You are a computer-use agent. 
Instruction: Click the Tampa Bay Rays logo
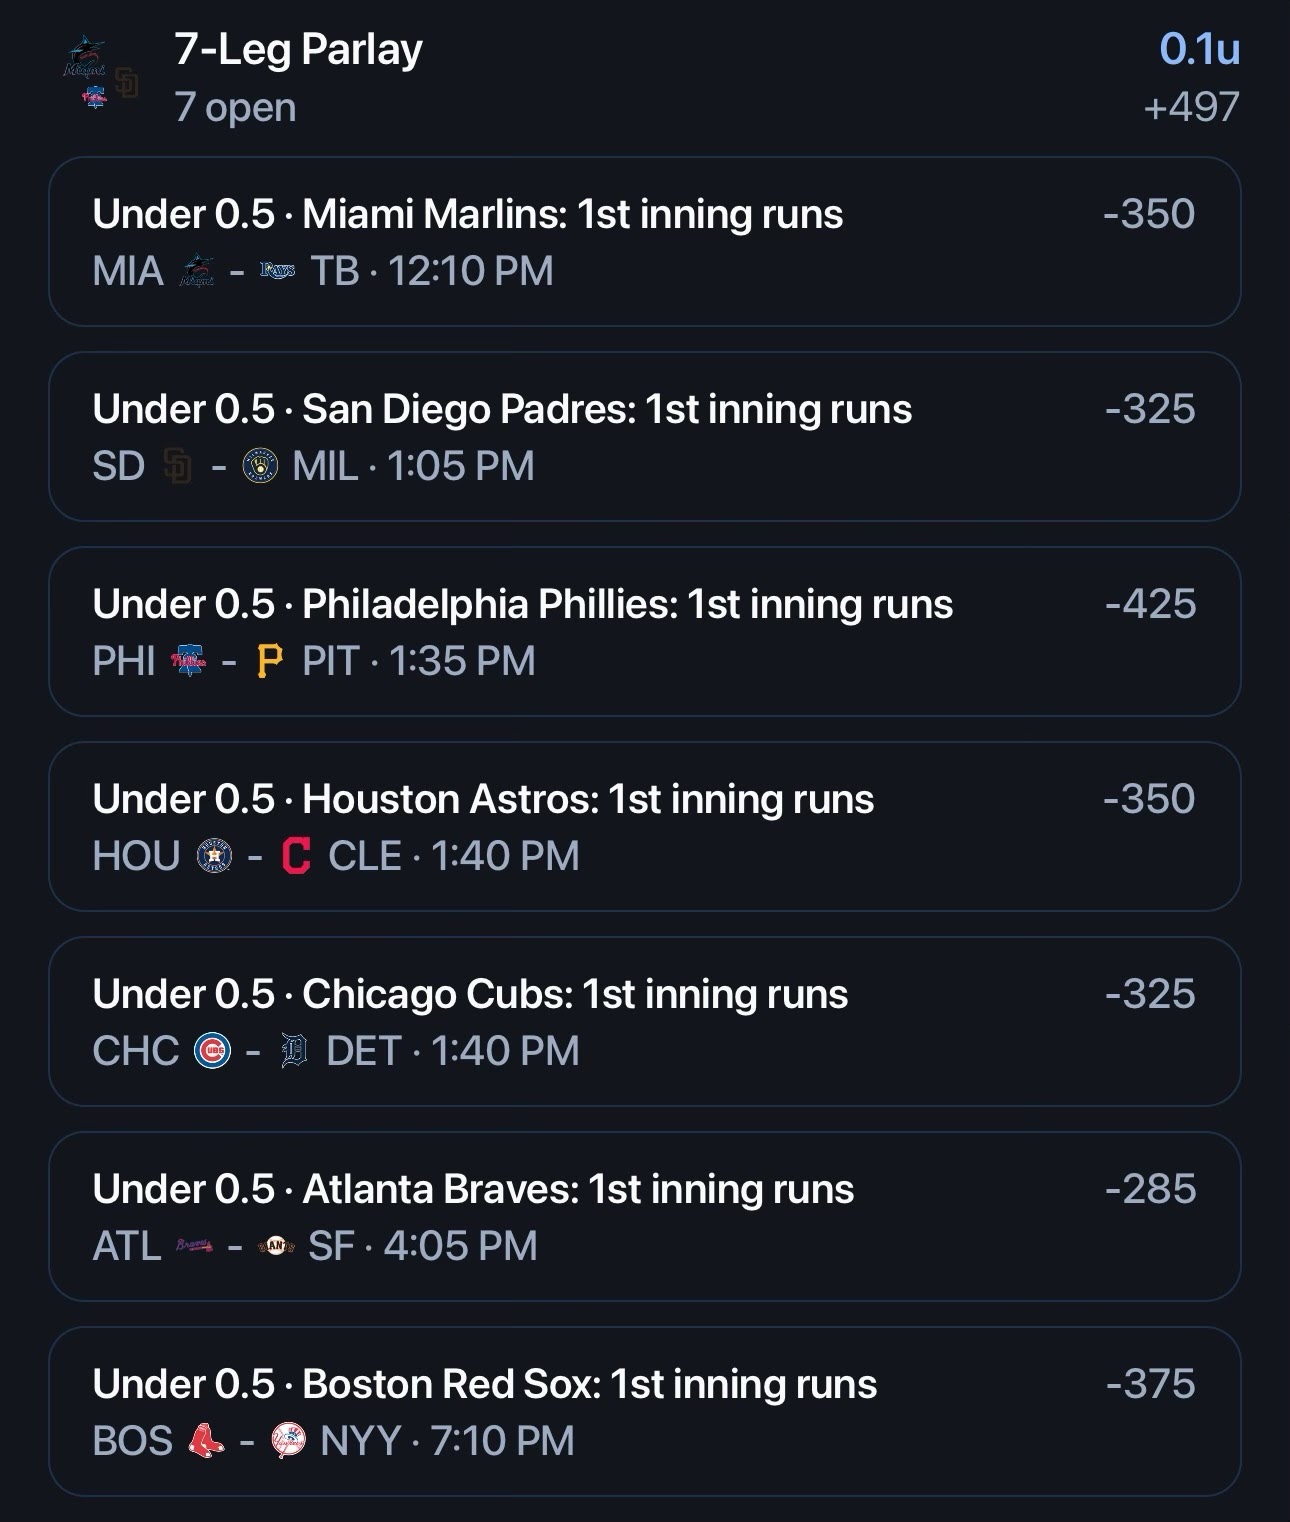coord(278,271)
